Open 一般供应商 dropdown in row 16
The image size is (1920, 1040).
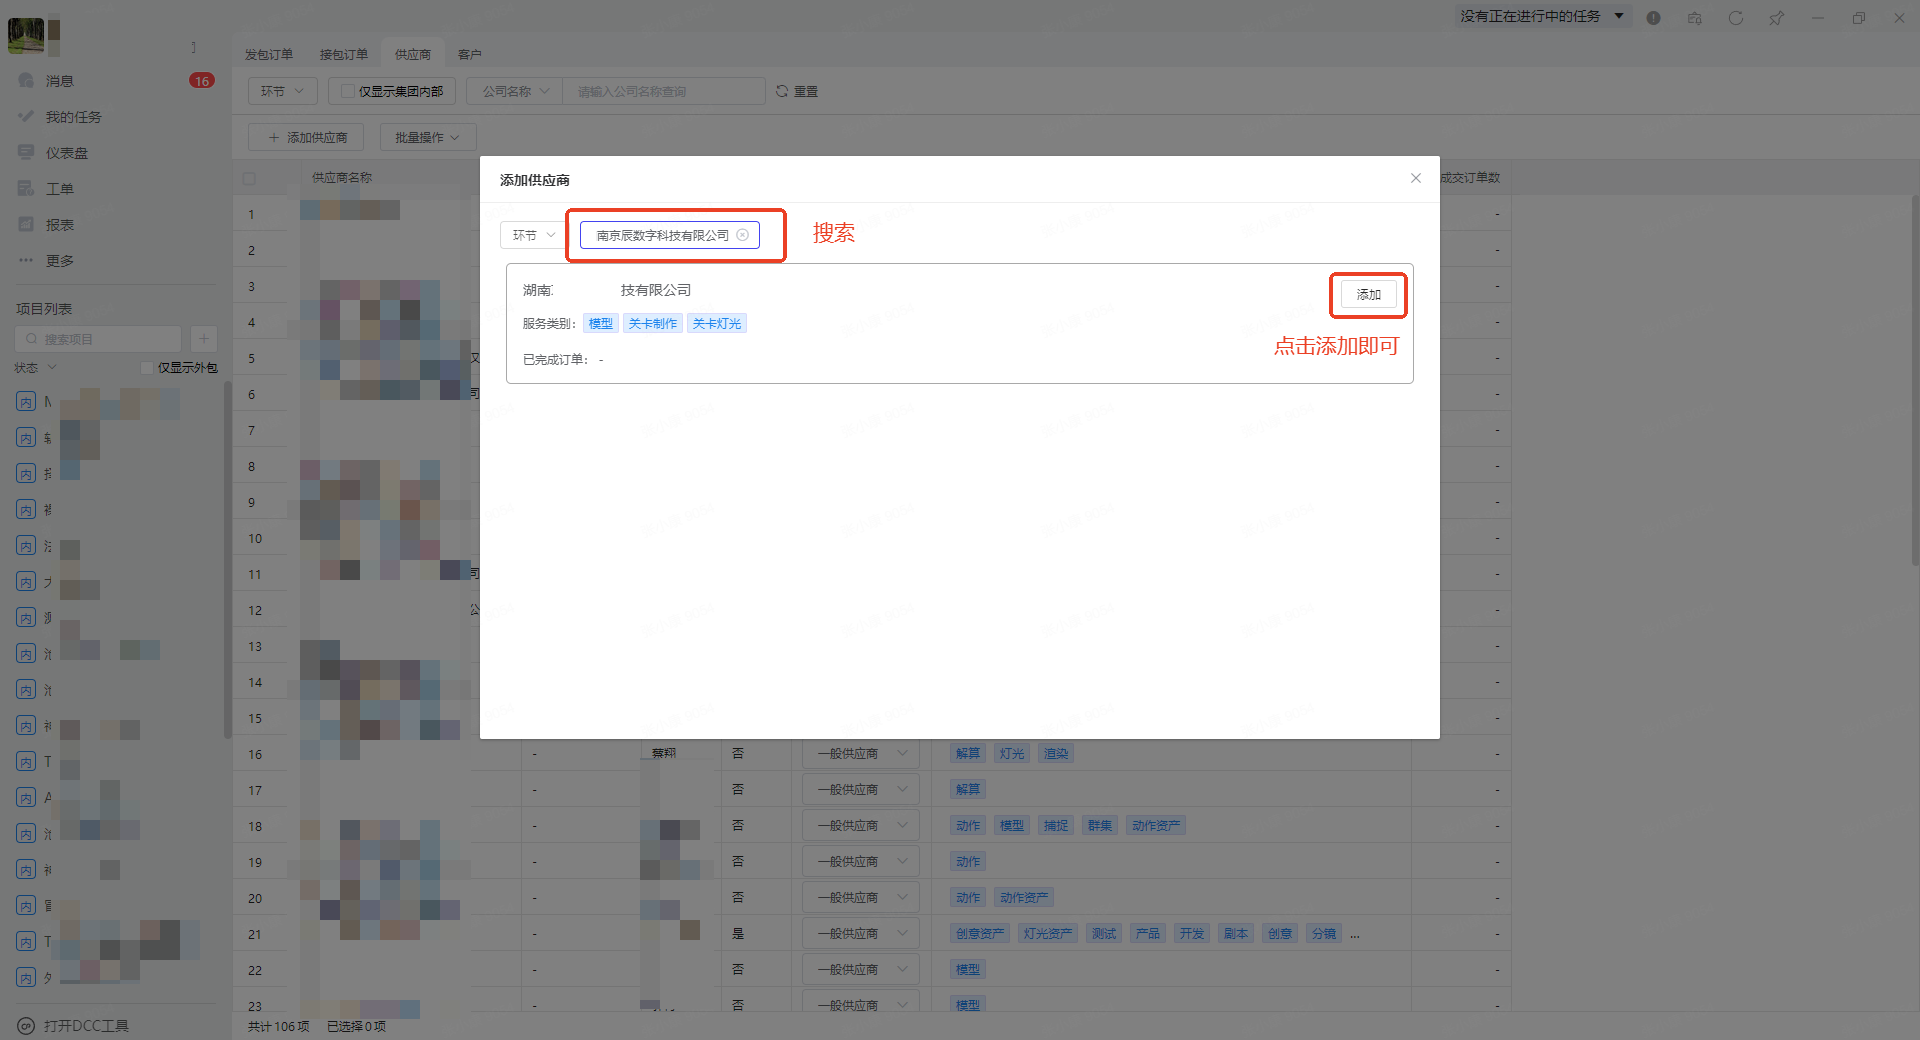click(861, 754)
